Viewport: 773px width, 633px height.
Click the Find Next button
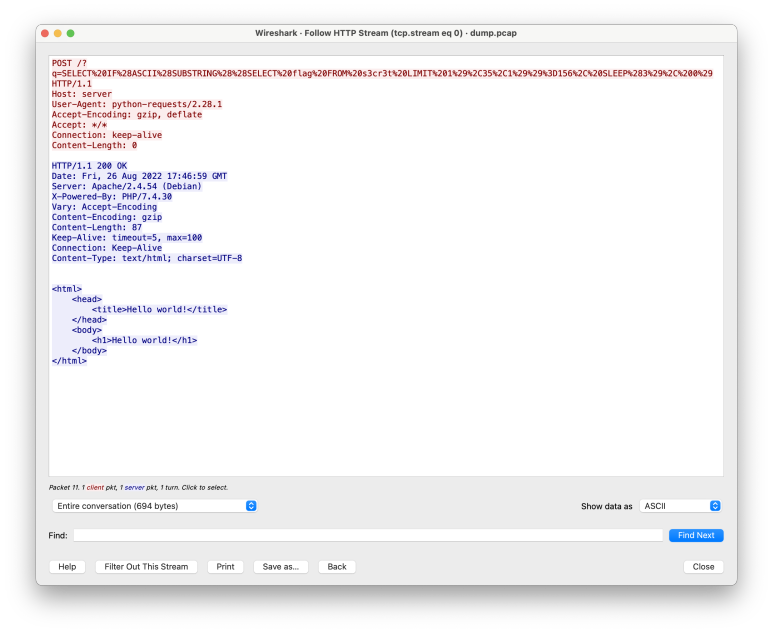[696, 535]
